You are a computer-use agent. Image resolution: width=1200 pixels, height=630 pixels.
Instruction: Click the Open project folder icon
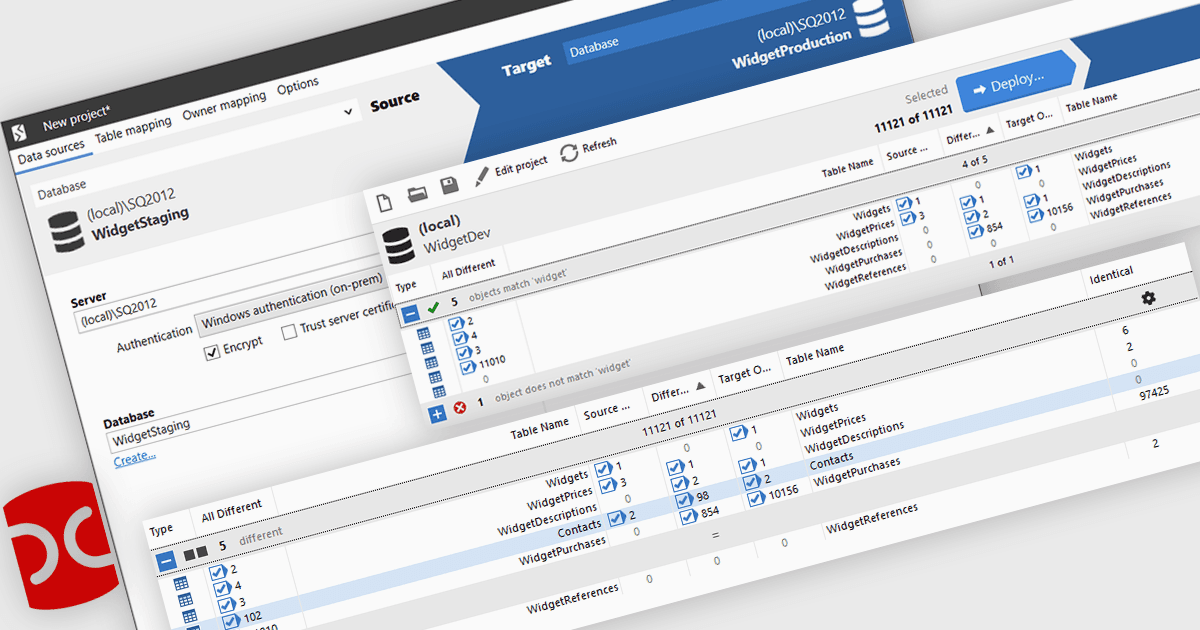pyautogui.click(x=417, y=194)
